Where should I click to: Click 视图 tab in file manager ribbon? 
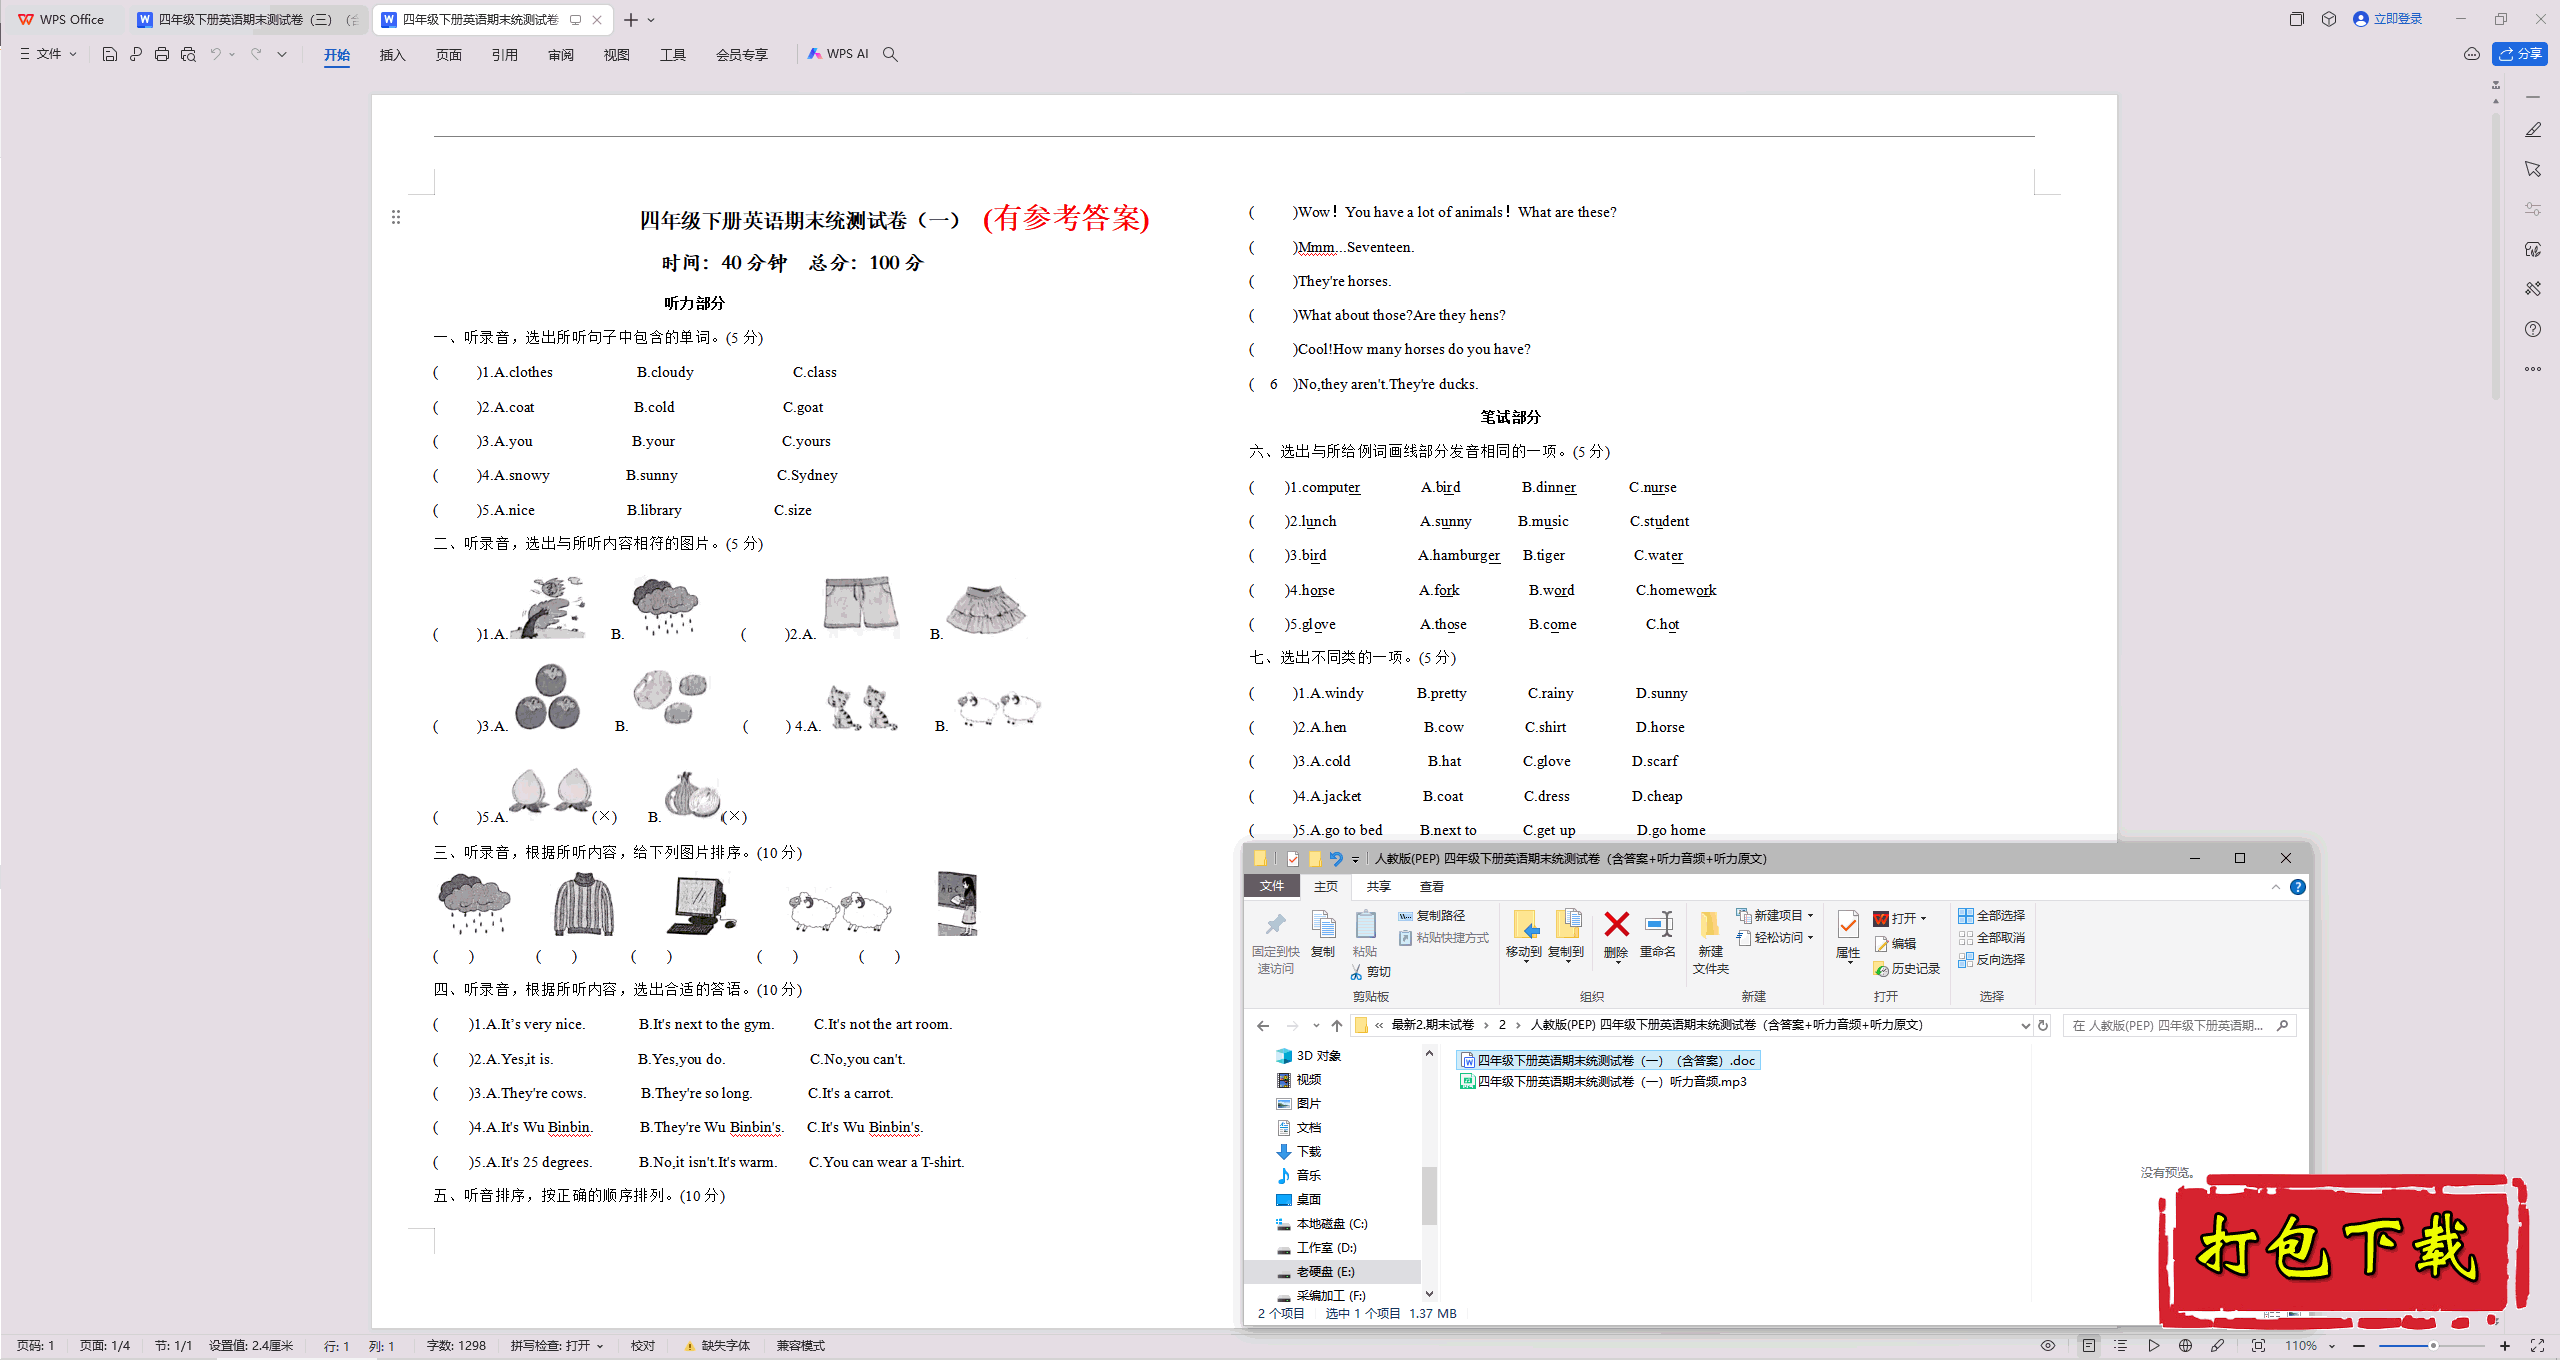pos(1434,886)
